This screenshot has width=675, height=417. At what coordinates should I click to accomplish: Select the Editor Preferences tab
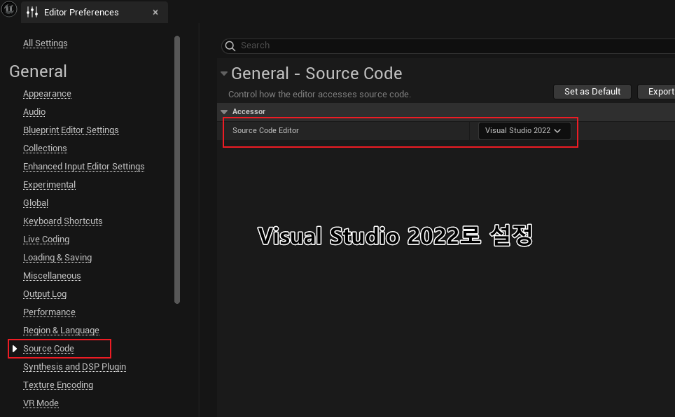point(94,12)
